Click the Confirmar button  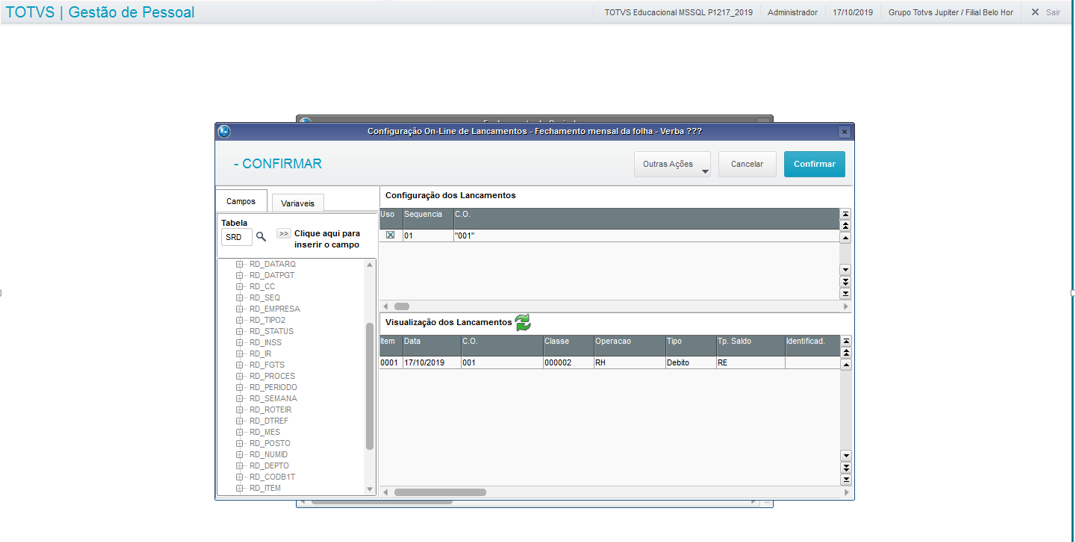click(814, 164)
